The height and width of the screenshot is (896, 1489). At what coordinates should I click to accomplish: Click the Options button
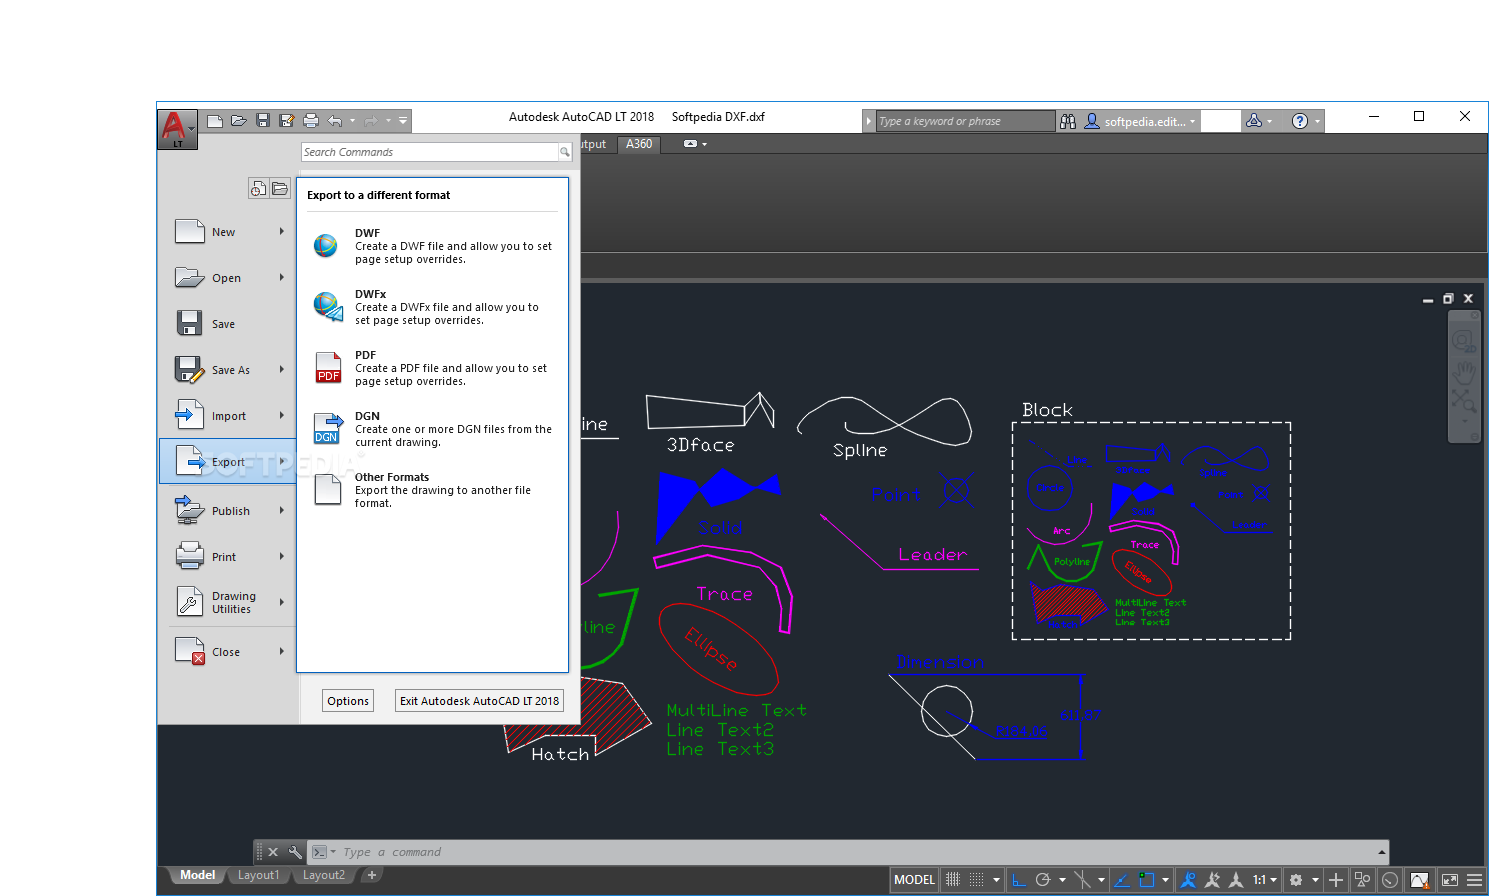click(x=348, y=701)
